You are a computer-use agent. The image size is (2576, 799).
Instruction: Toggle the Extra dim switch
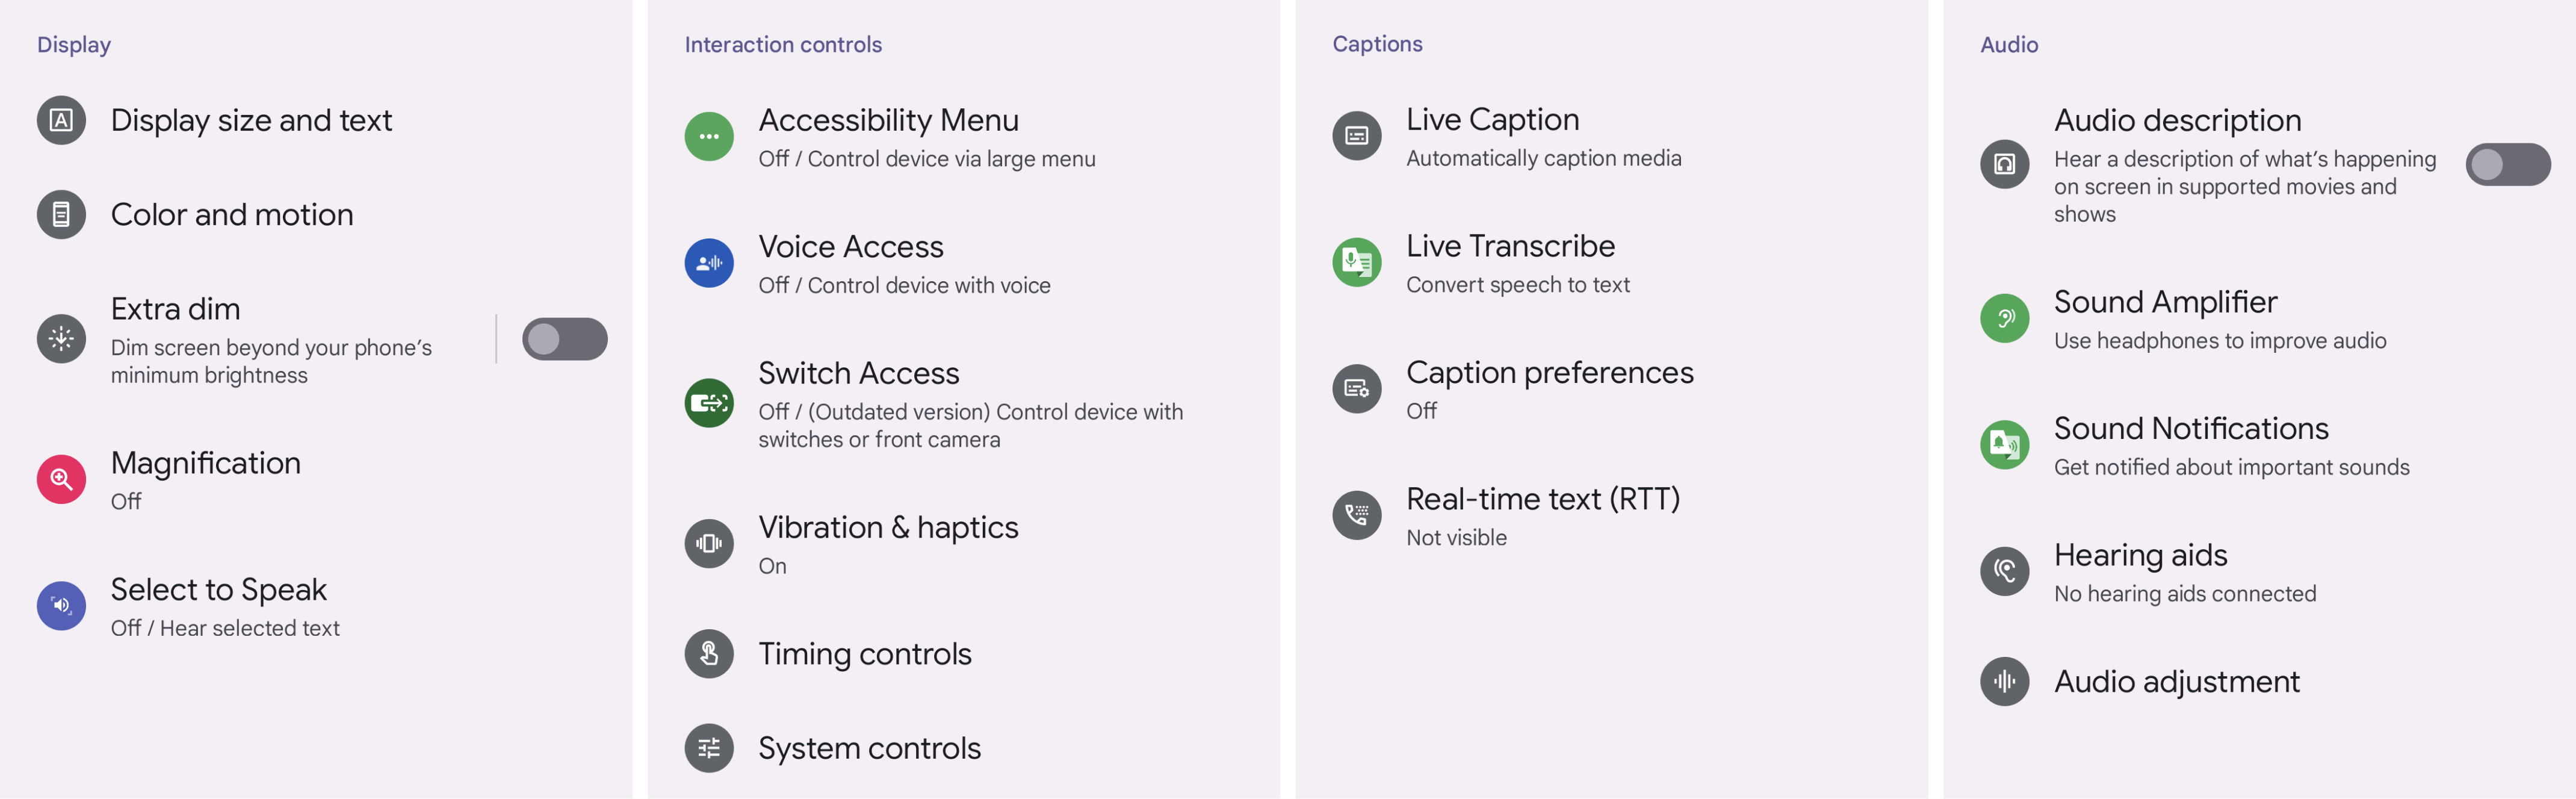[565, 339]
